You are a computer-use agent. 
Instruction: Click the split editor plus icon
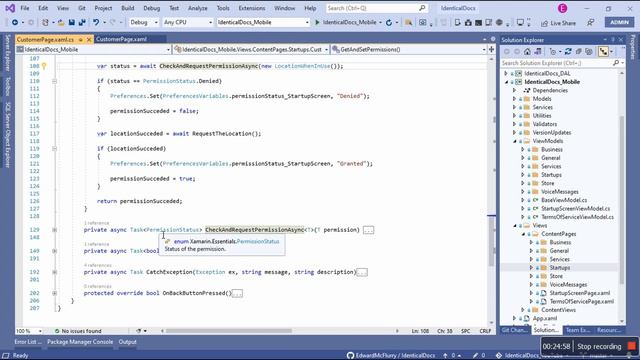tap(491, 49)
